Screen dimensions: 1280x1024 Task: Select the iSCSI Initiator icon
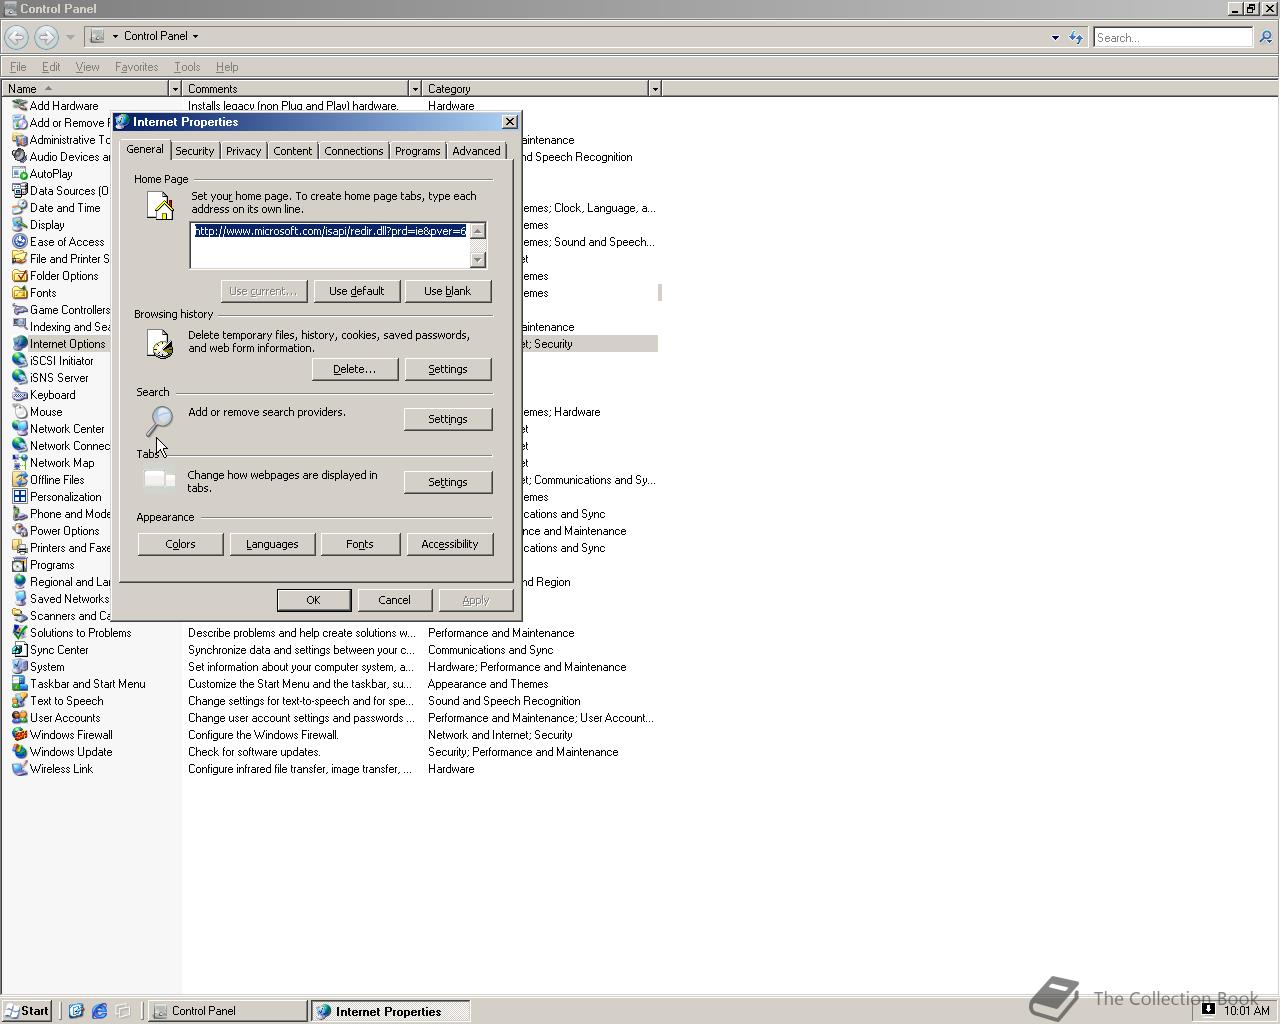click(19, 361)
